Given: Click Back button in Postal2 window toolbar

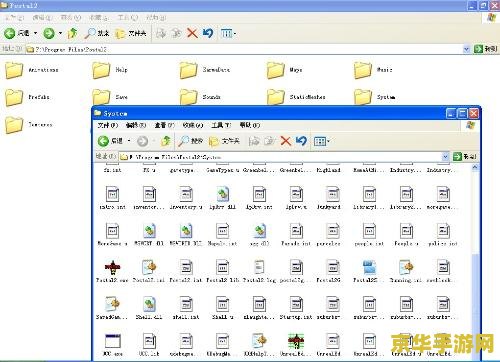Looking at the screenshot, I should coord(16,33).
